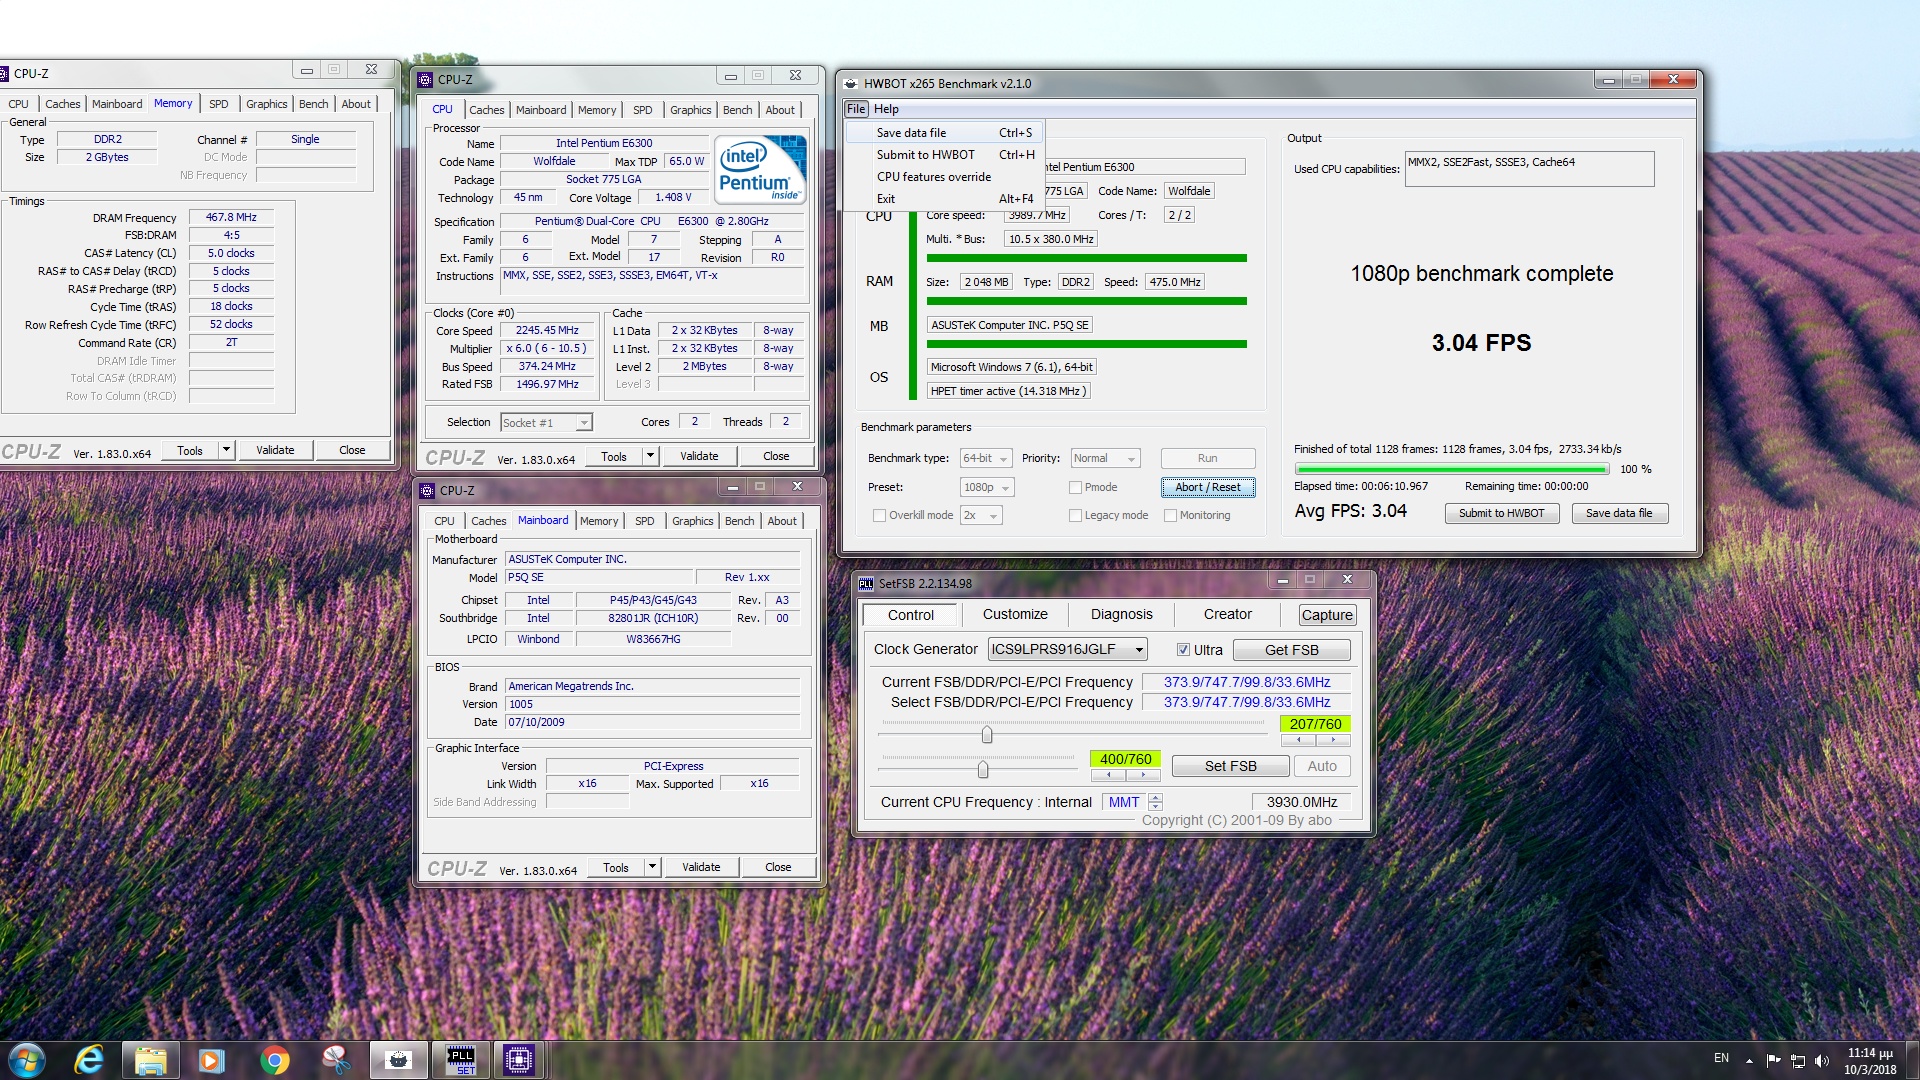This screenshot has width=1920, height=1080.
Task: Click the Set FSB button
Action: click(1230, 766)
